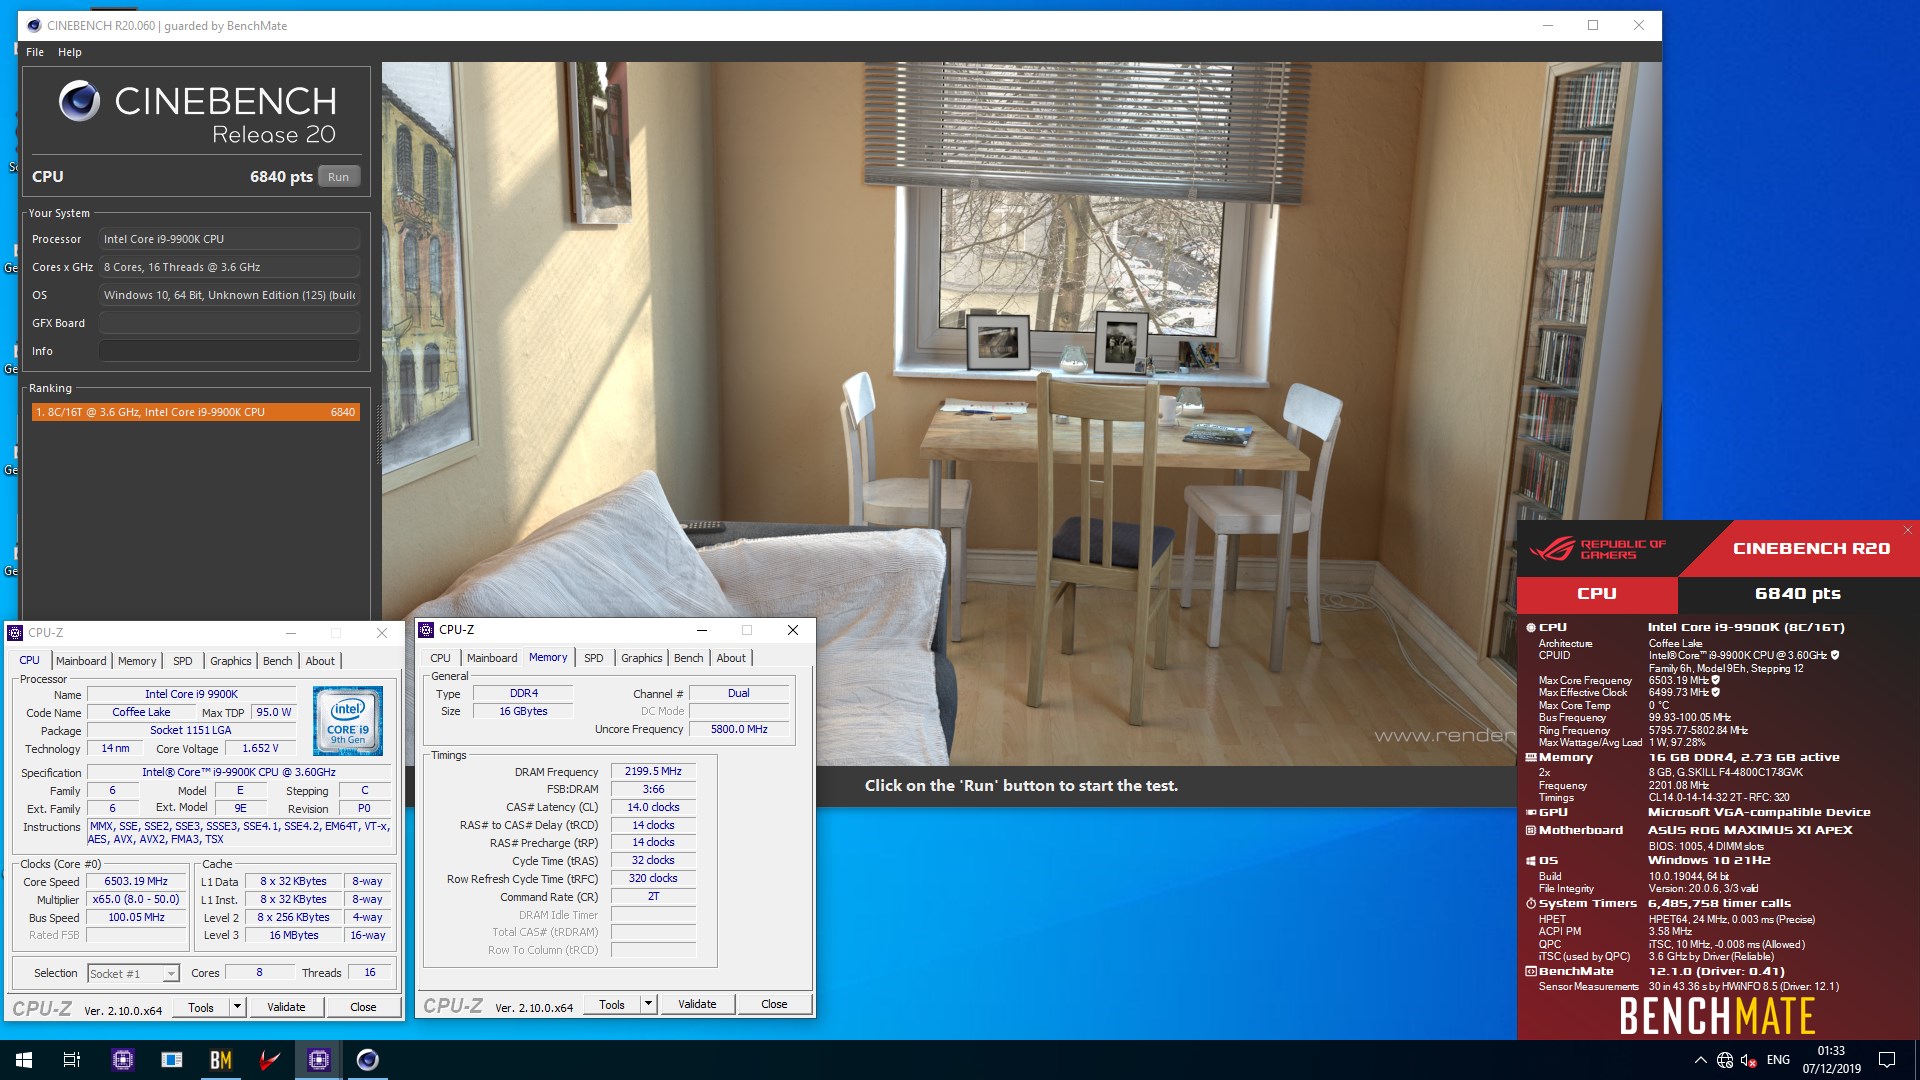Open Bench tab in Memory CPU-Z window
Viewport: 1920px width, 1080px height.
pyautogui.click(x=689, y=658)
